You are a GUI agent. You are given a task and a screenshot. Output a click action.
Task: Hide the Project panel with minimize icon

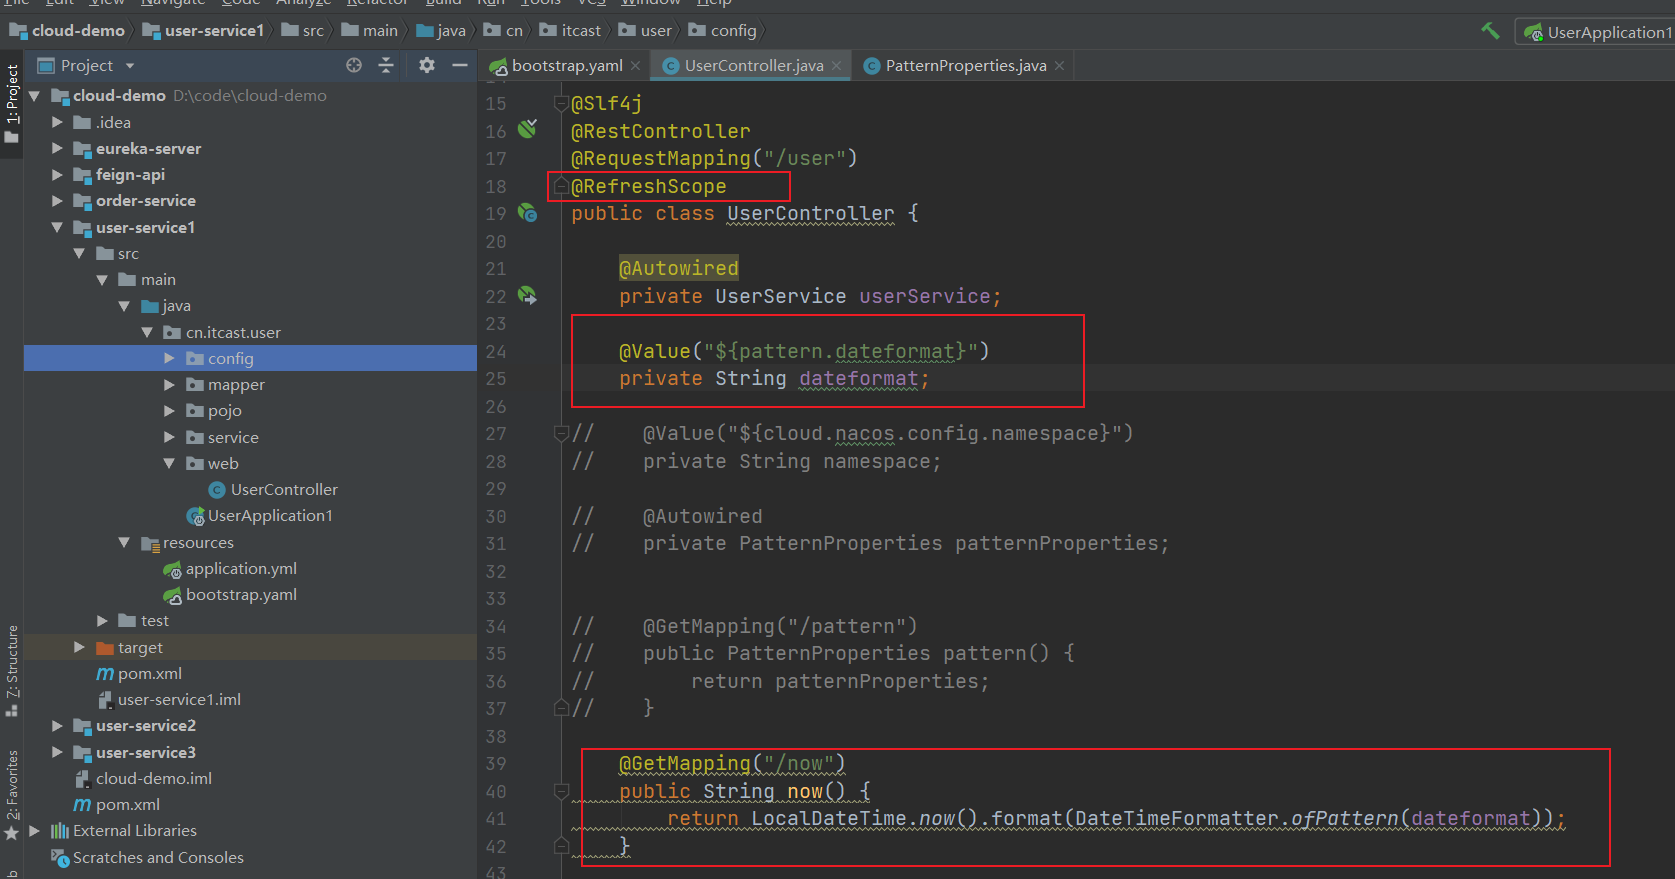coord(460,65)
